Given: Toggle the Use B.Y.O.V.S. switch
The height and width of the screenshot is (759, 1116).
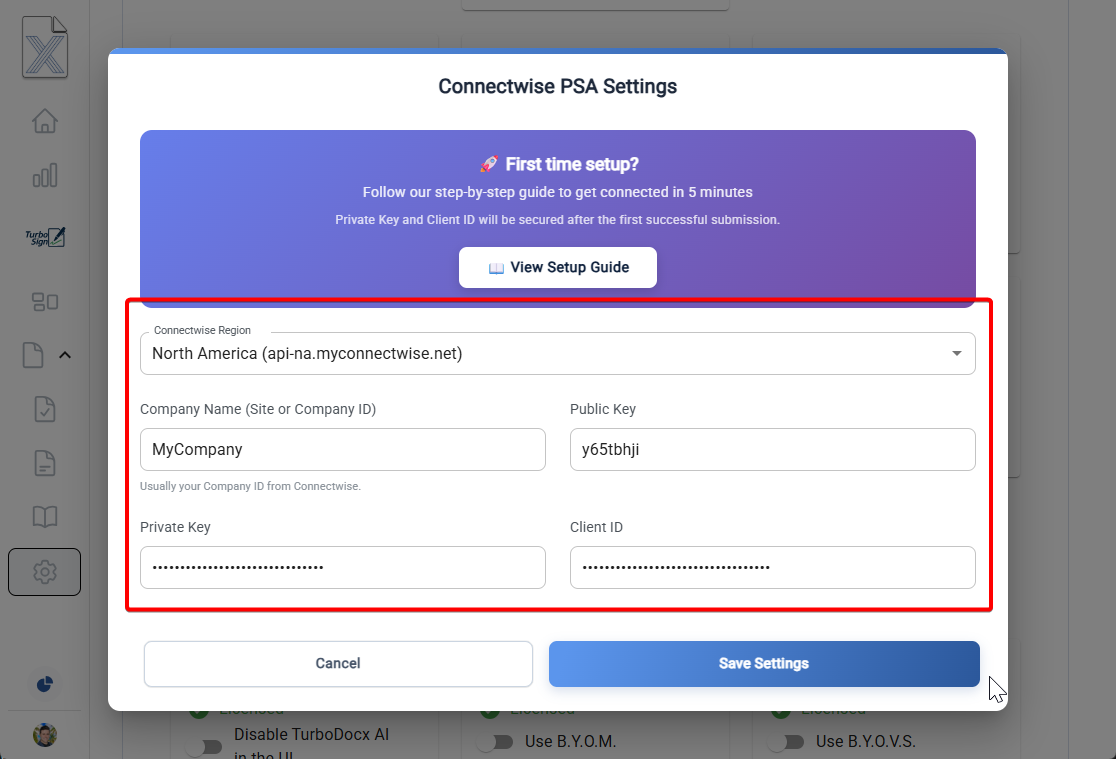Looking at the screenshot, I should tap(786, 742).
